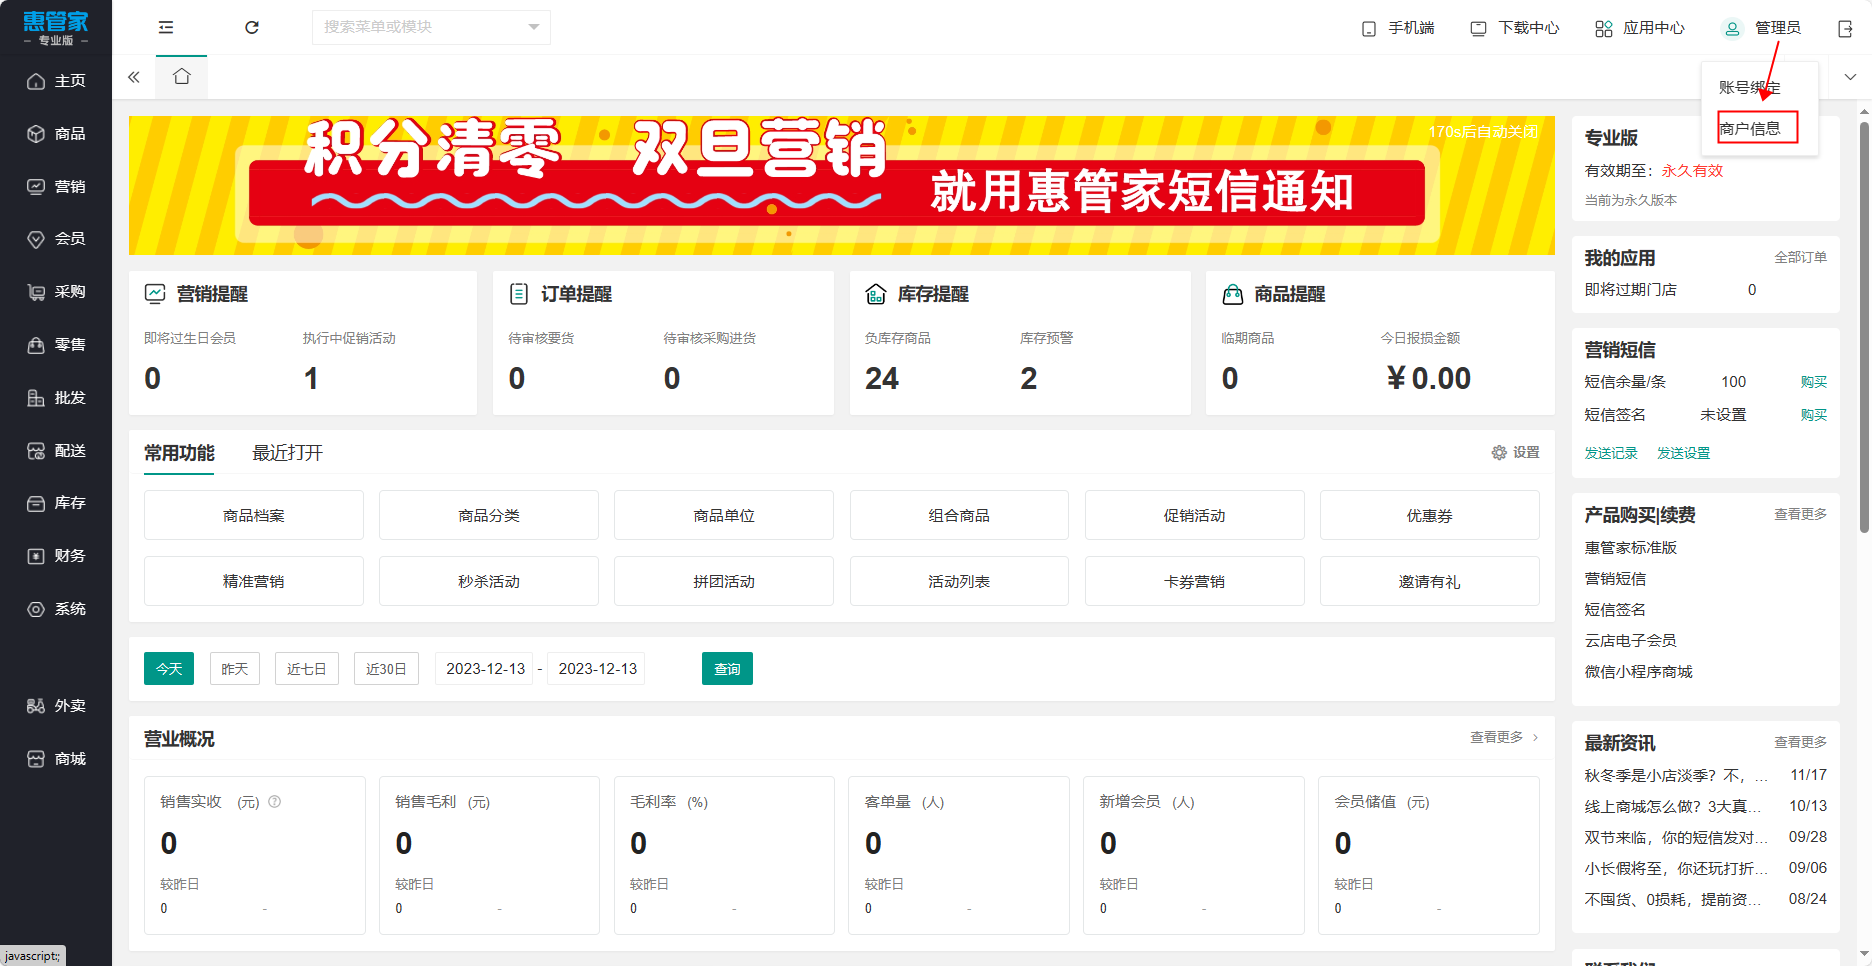Click the 拼团活动 shortcut button
This screenshot has height=966, width=1872.
(x=724, y=581)
